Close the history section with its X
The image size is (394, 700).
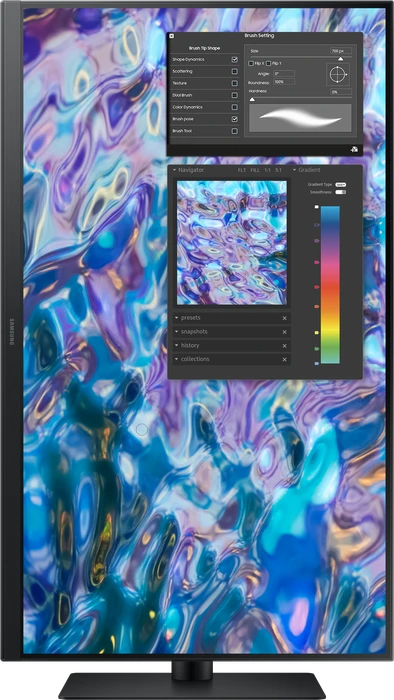coord(284,346)
